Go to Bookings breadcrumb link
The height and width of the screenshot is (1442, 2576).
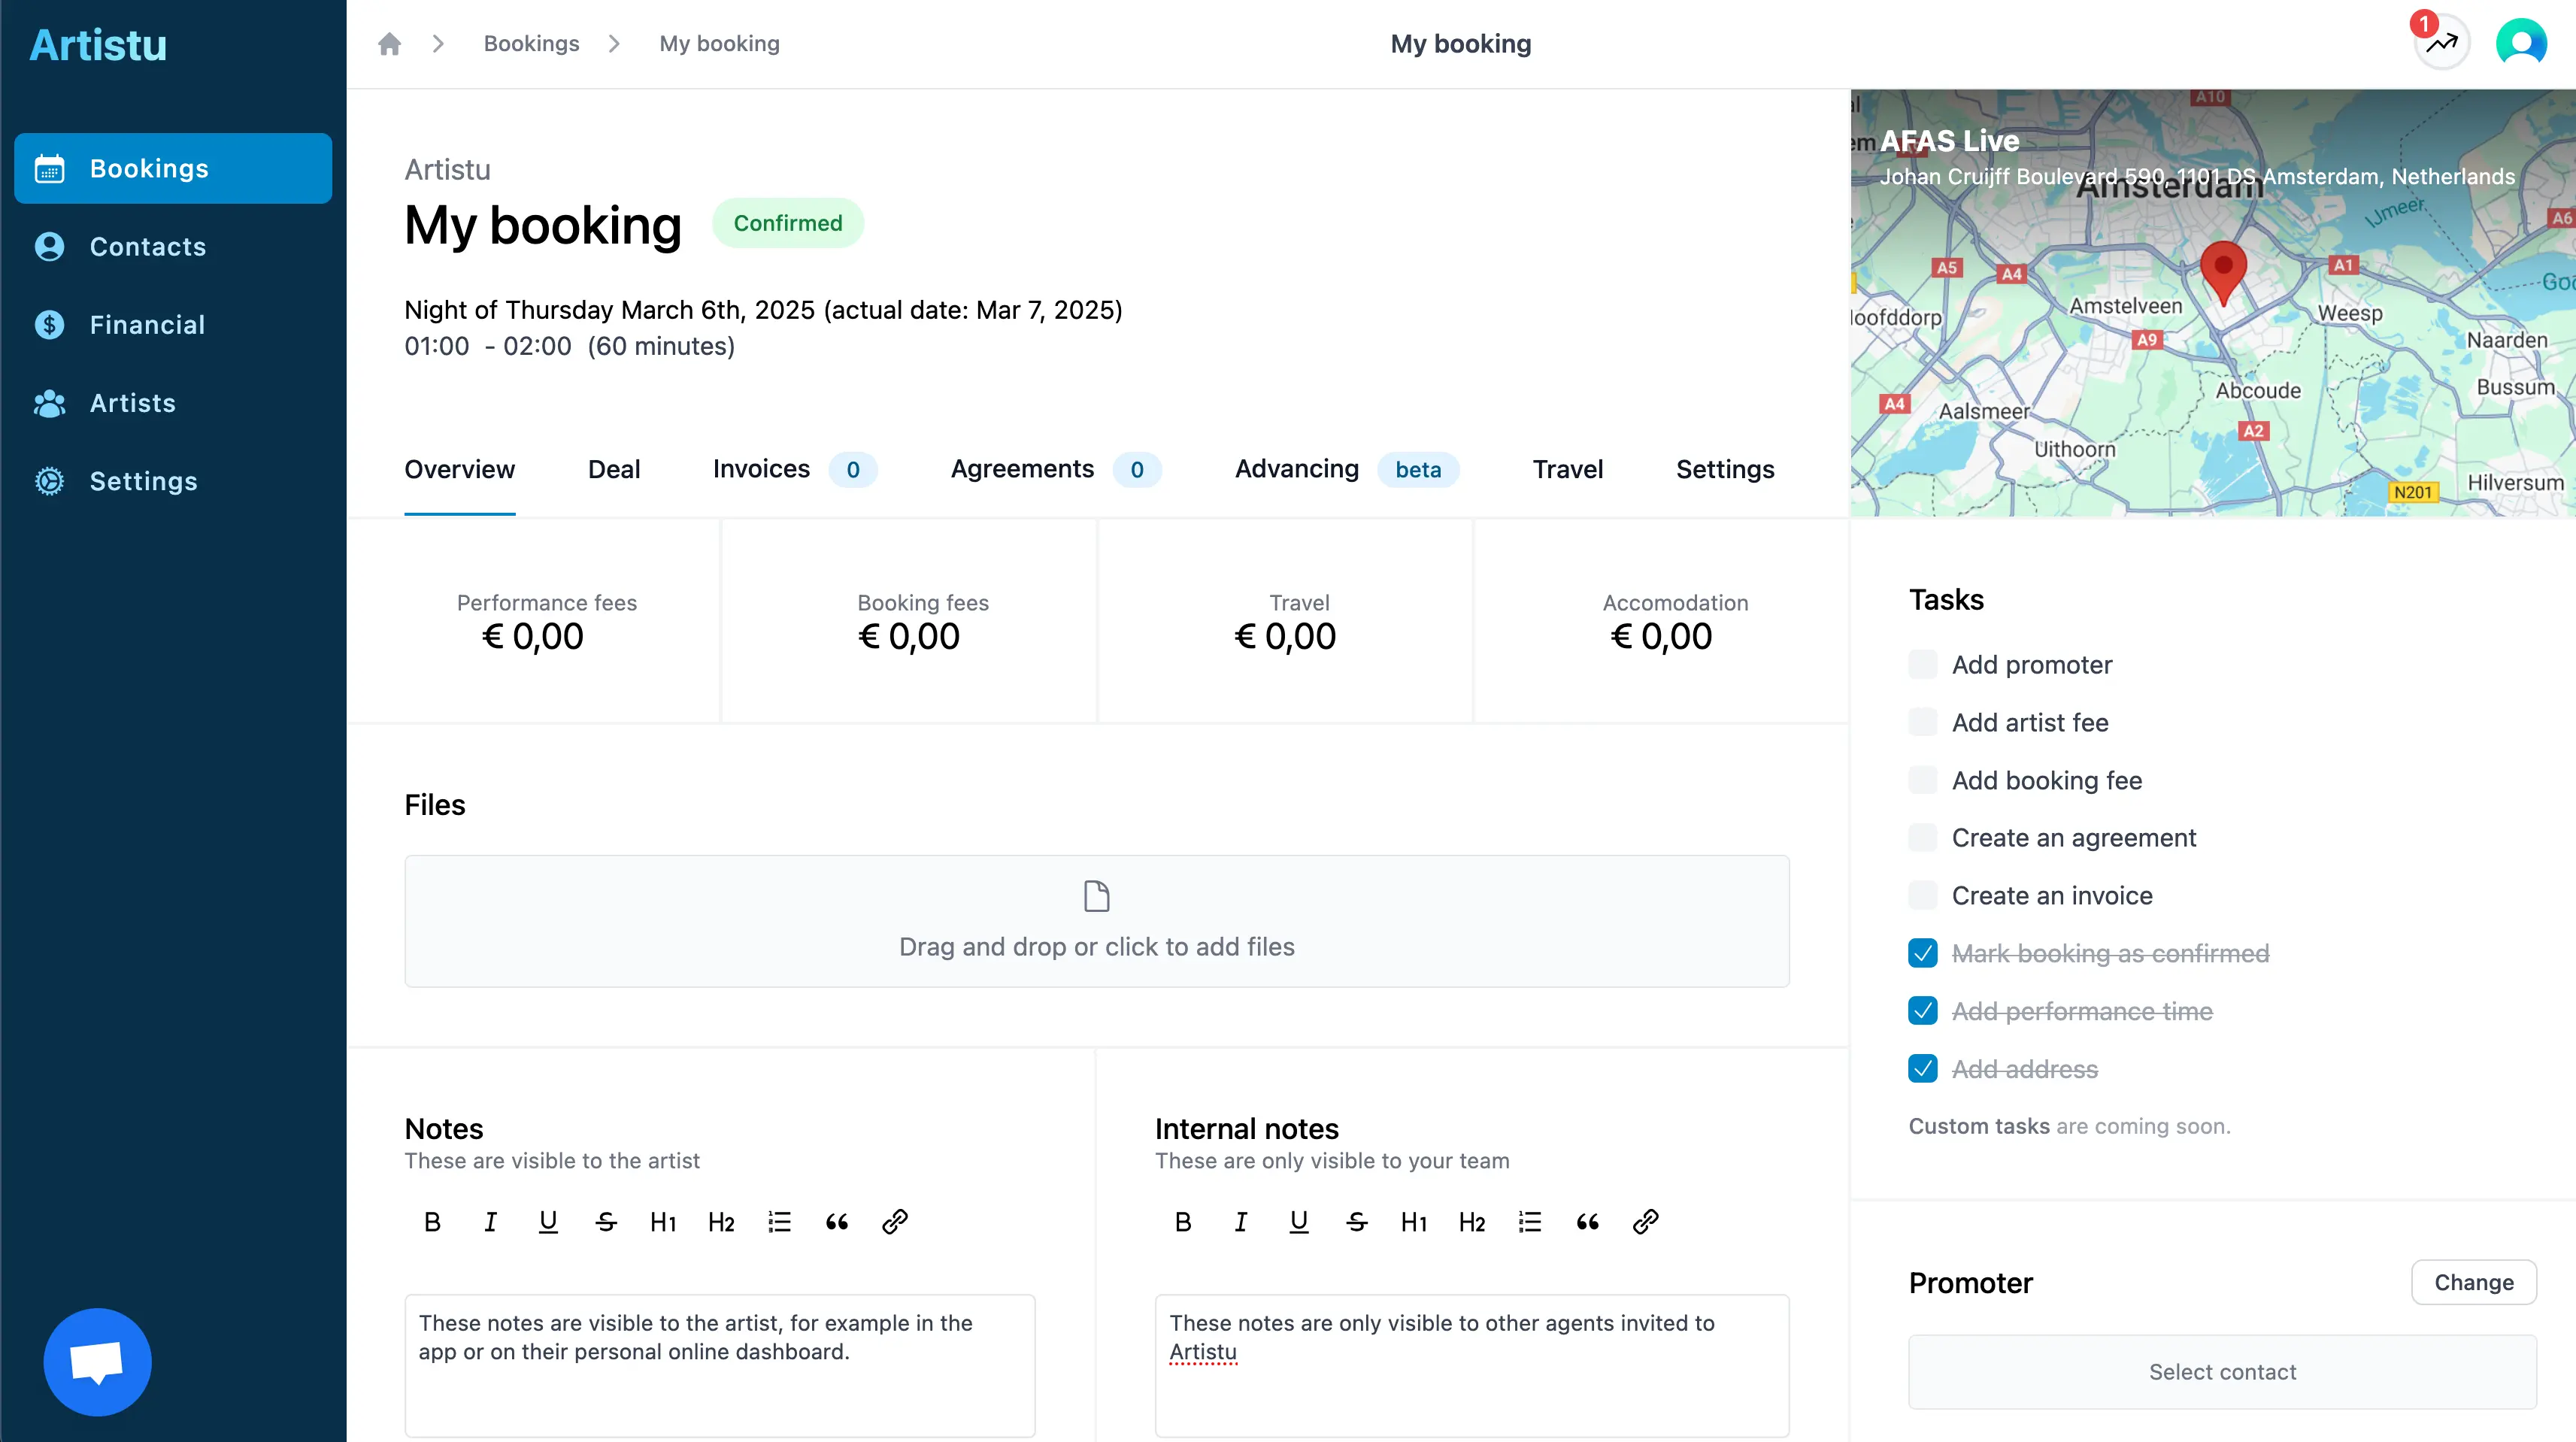click(x=531, y=44)
